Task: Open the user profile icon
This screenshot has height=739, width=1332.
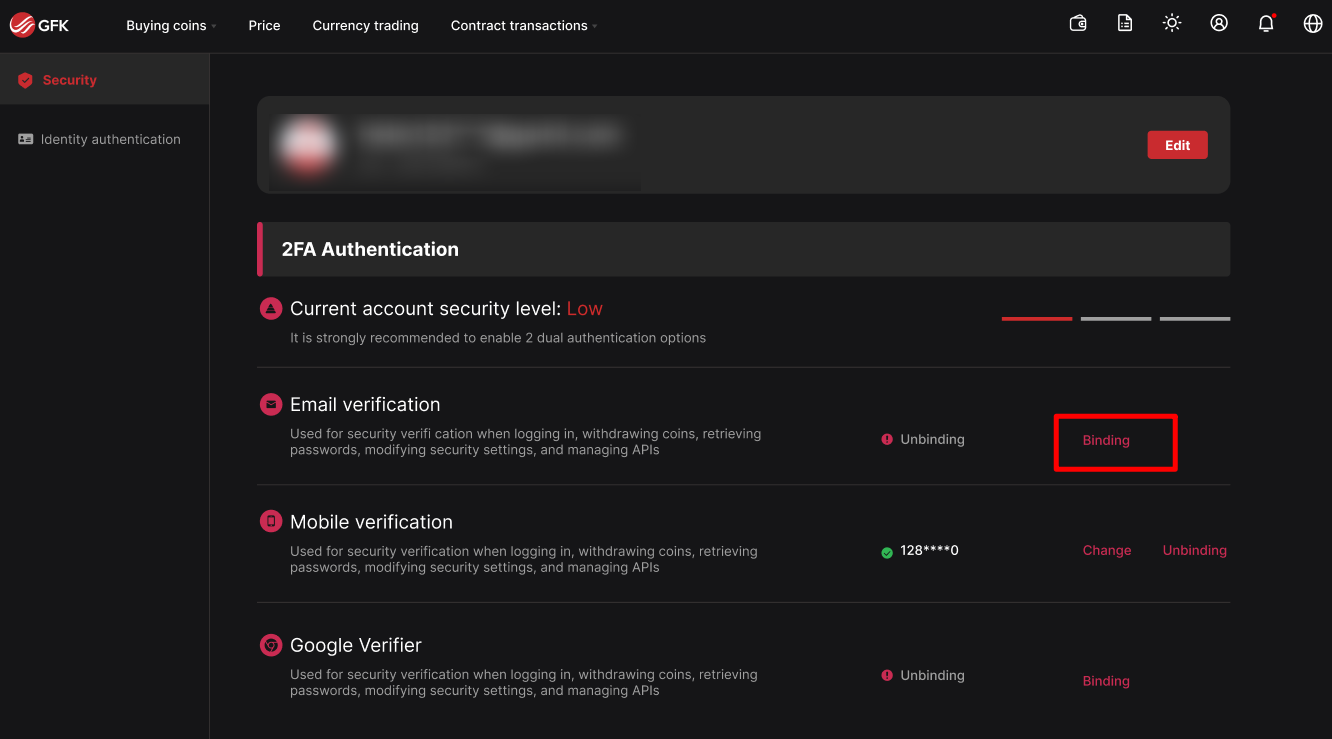Action: point(1219,23)
